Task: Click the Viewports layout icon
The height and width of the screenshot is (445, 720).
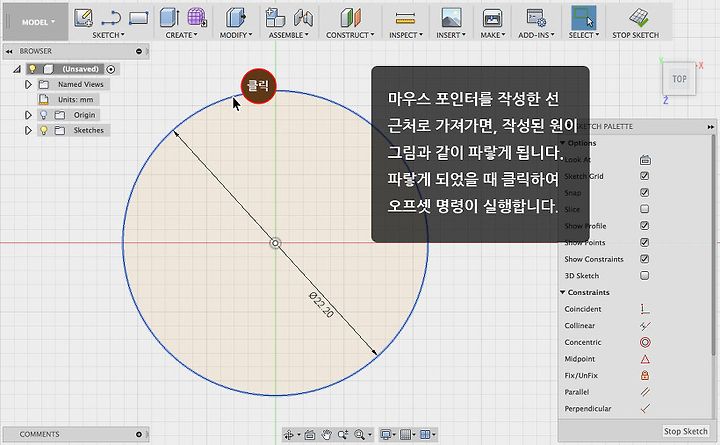Action: coord(425,434)
